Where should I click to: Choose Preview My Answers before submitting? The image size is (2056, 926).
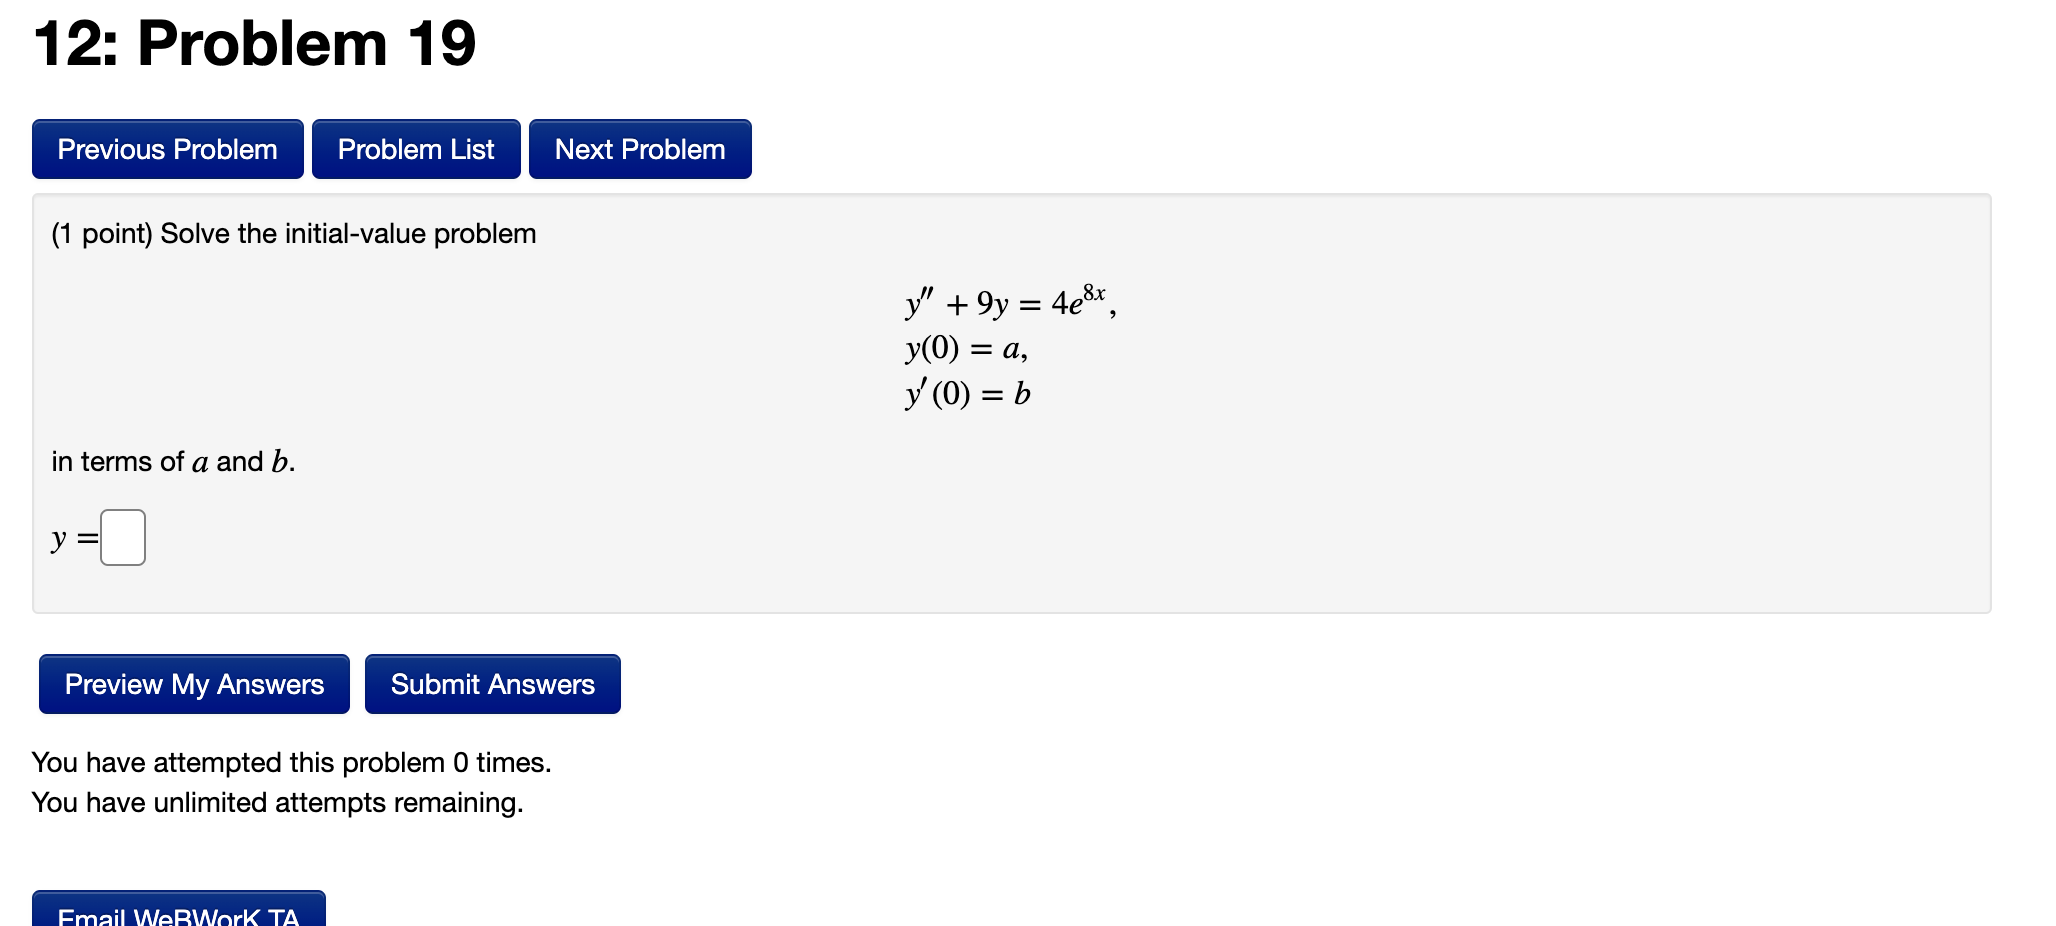tap(193, 684)
